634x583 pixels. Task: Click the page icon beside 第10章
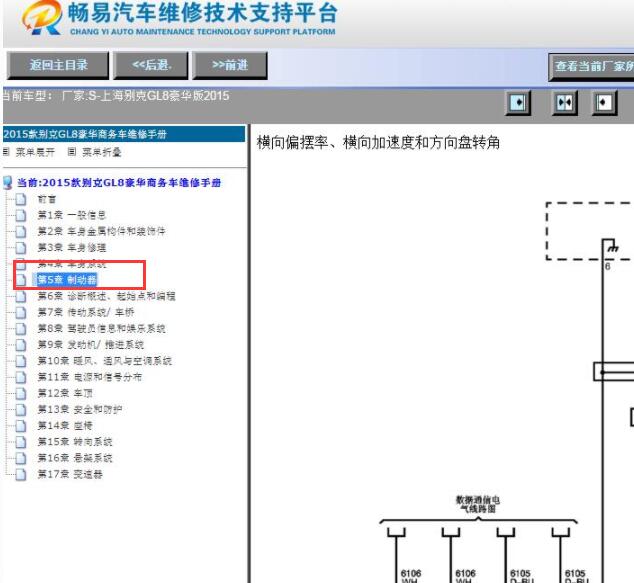pyautogui.click(x=21, y=361)
